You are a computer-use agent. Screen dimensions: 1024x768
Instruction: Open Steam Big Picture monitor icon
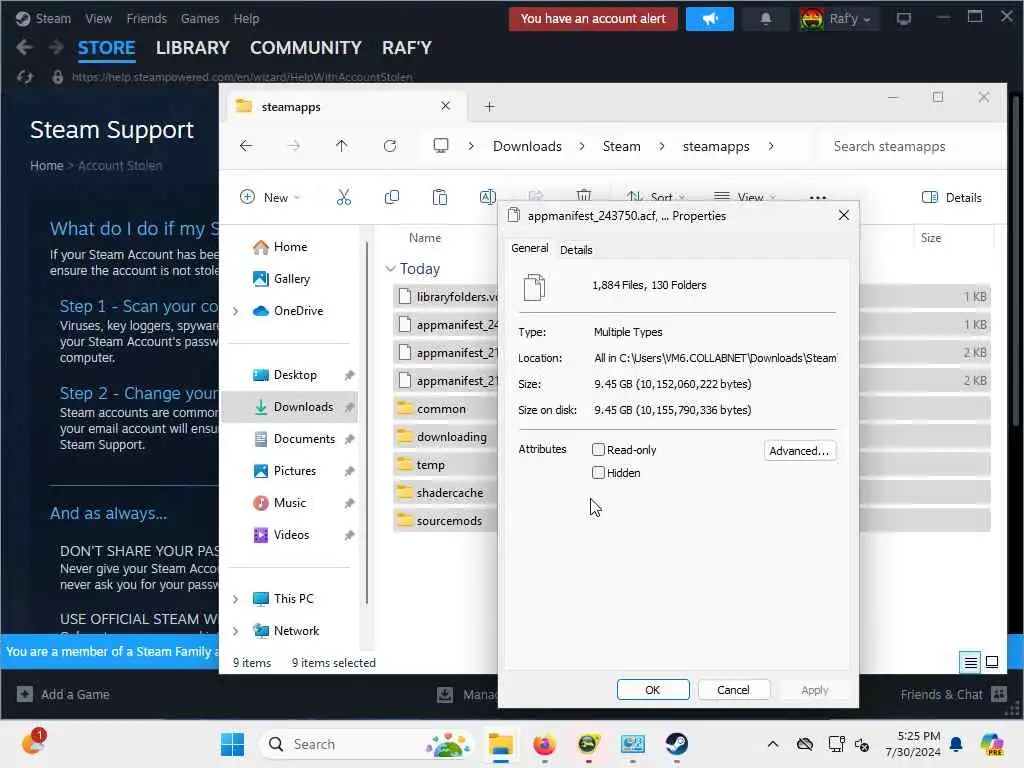click(x=903, y=19)
